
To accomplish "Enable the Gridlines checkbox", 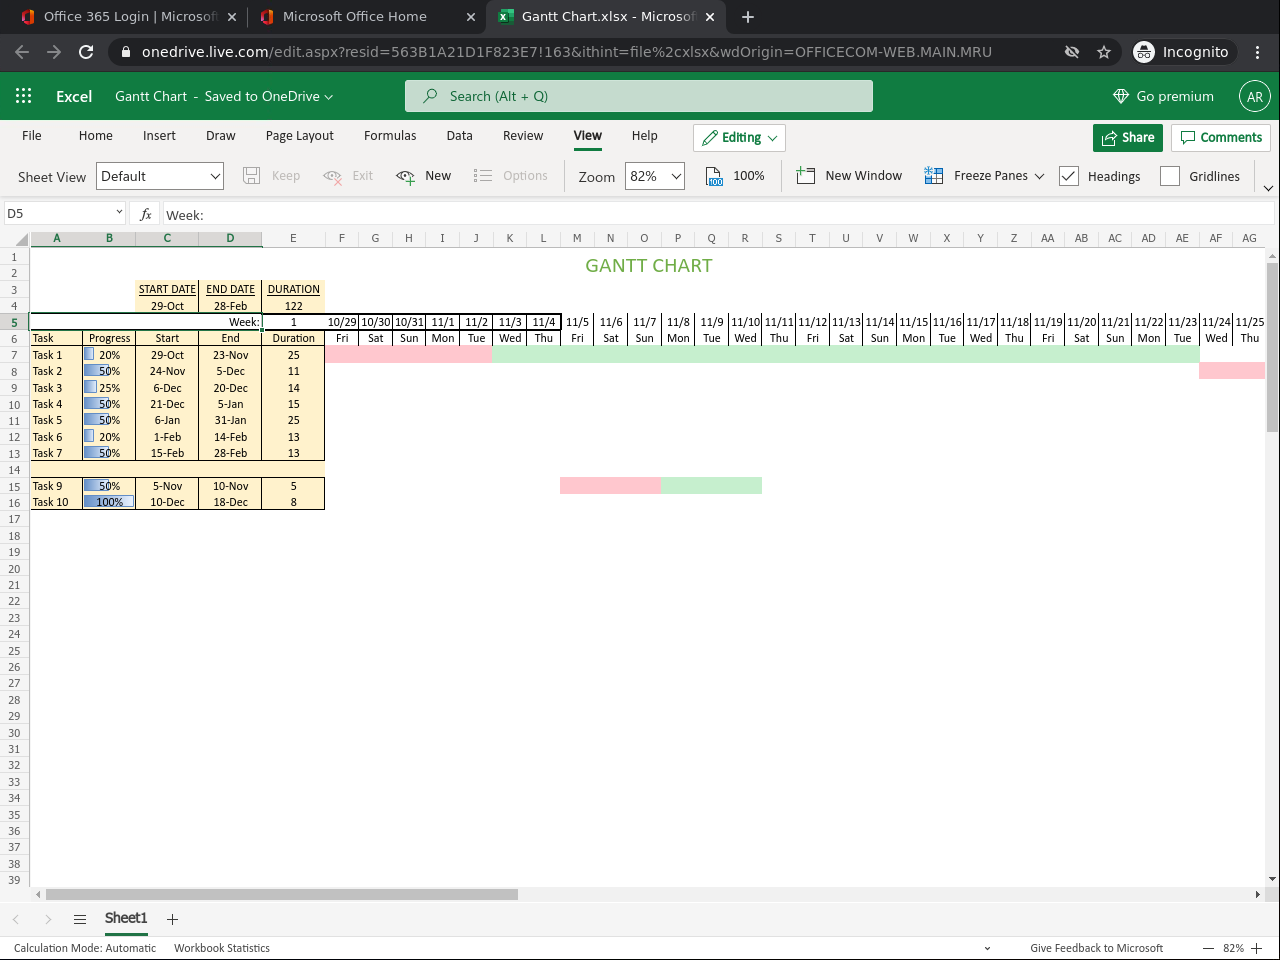I will coord(1170,176).
